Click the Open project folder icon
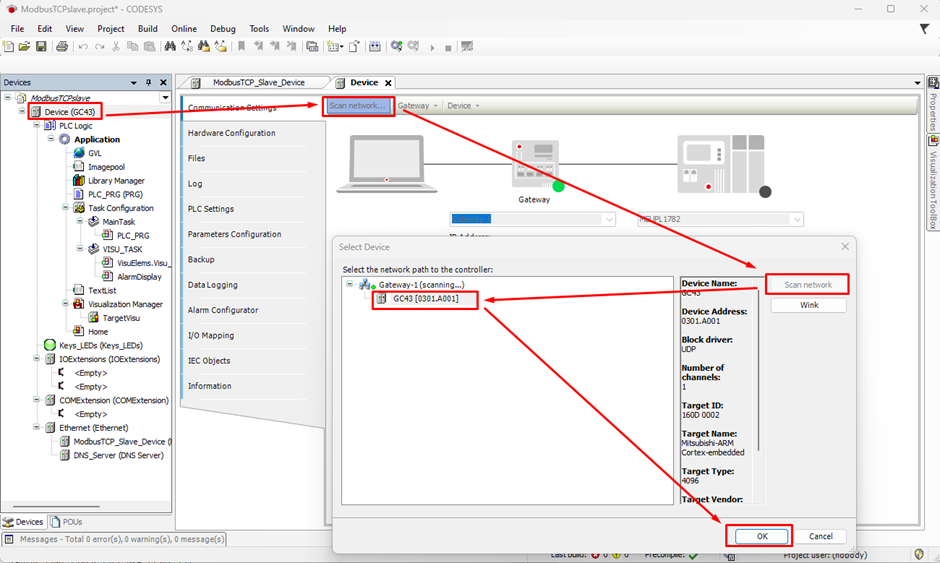The image size is (940, 563). [x=25, y=46]
